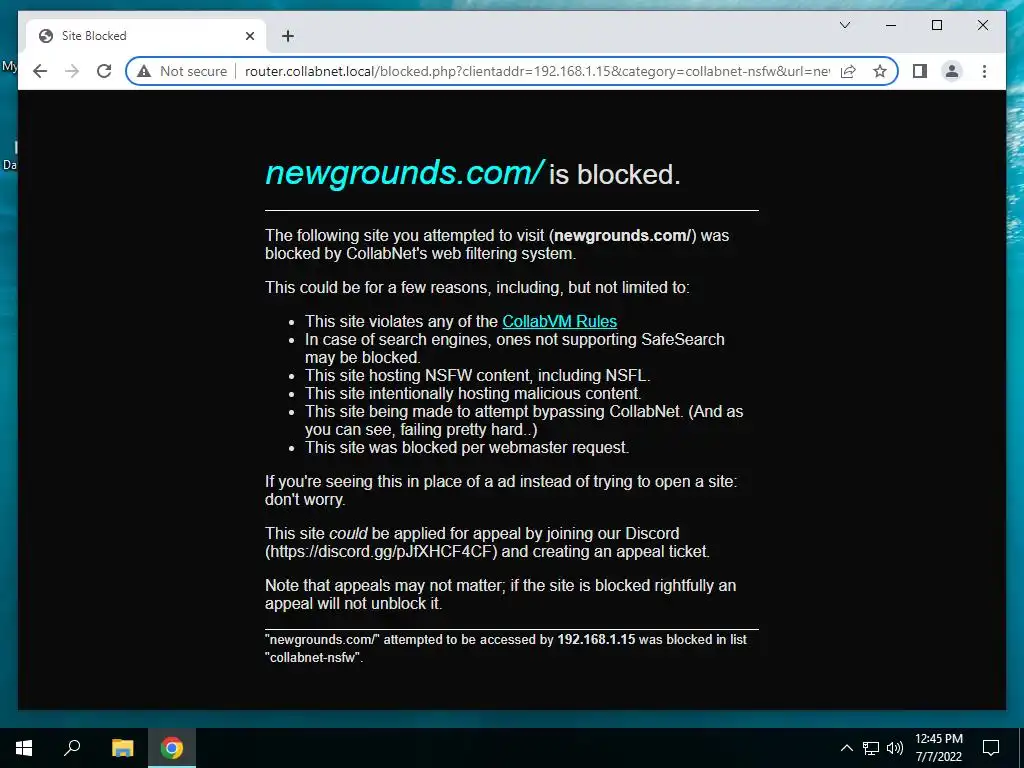1024x768 pixels.
Task: Show hidden system tray icons
Action: (846, 748)
